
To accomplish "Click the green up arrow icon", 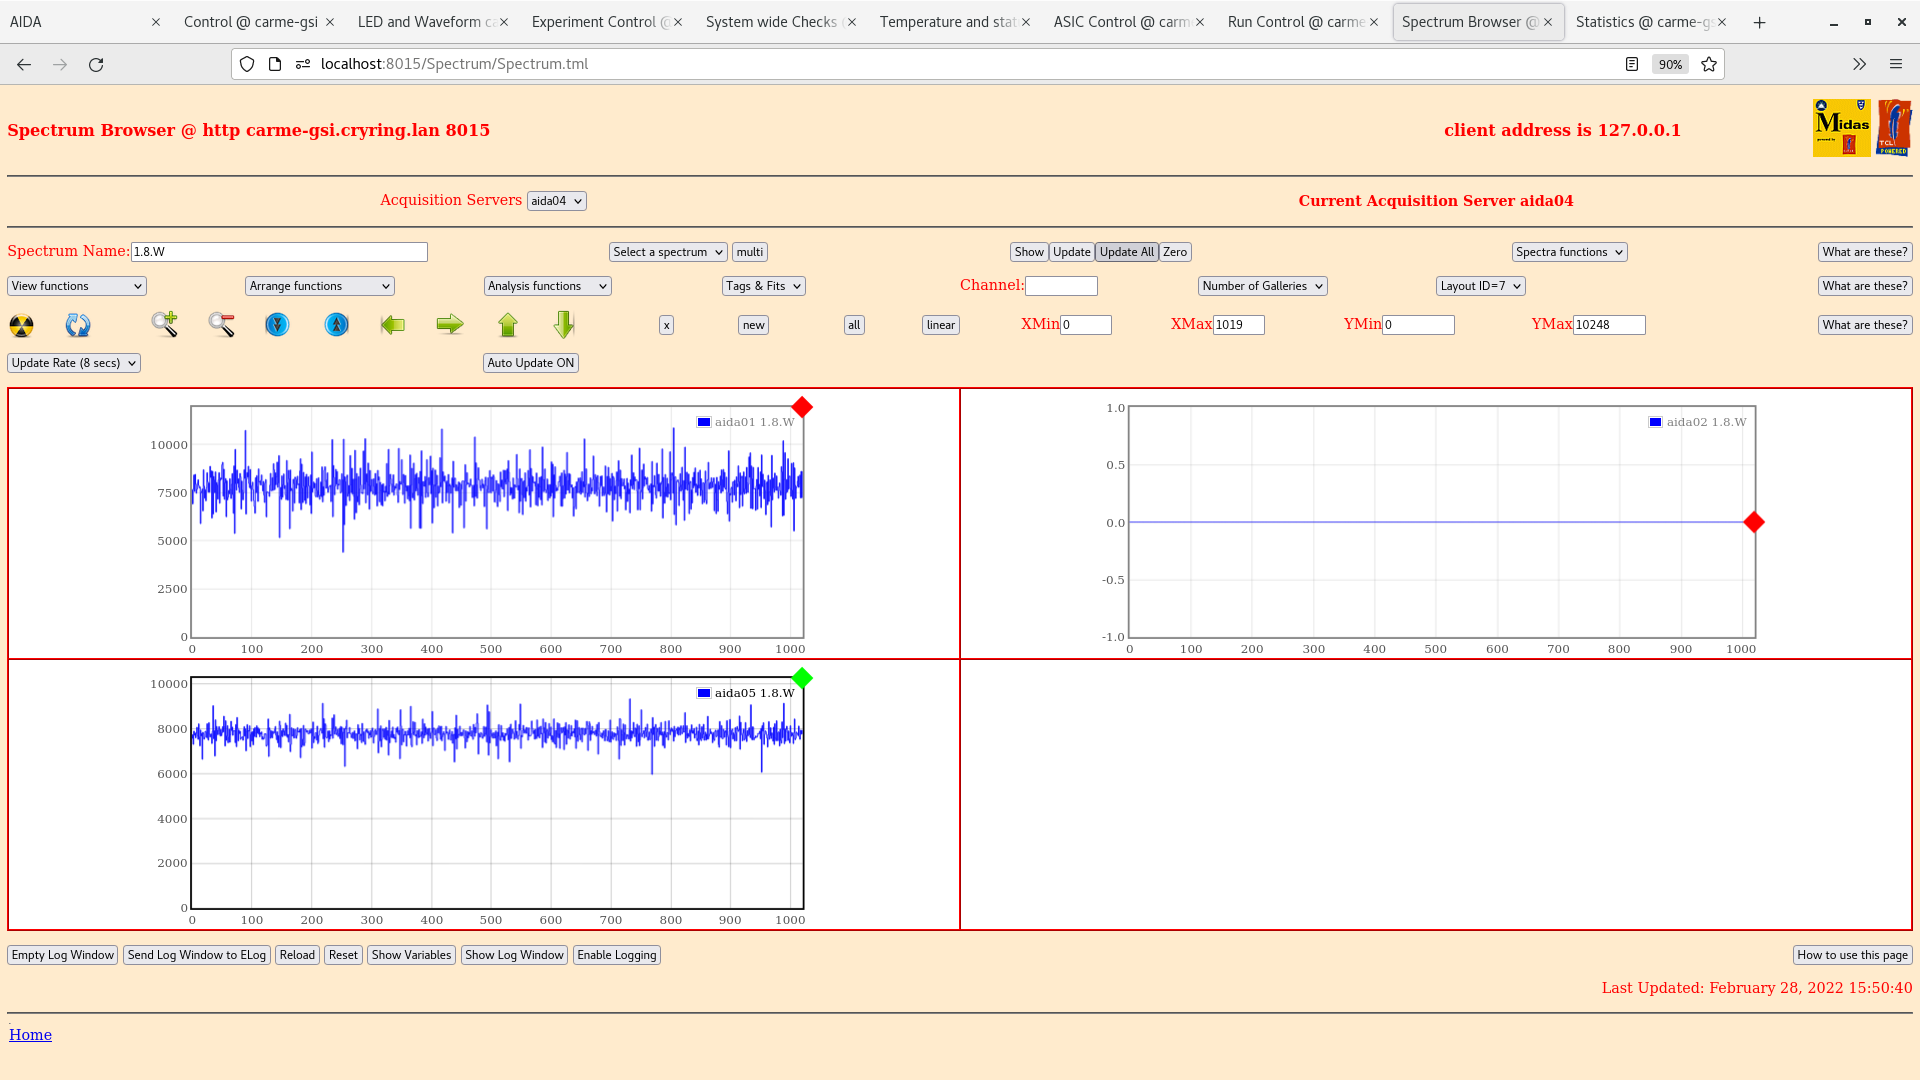I will point(508,325).
